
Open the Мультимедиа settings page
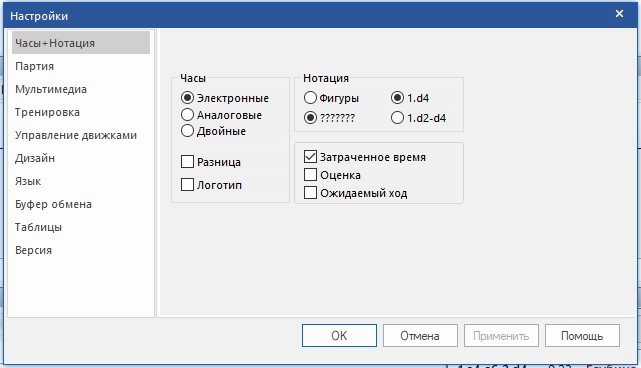[81, 89]
